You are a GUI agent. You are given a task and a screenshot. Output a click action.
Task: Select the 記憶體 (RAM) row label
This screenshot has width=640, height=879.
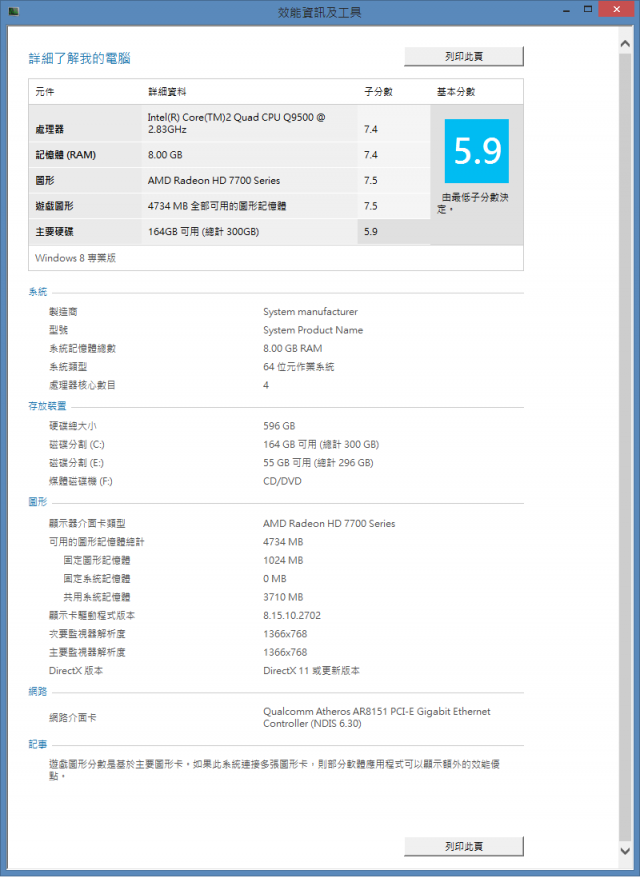(x=66, y=155)
